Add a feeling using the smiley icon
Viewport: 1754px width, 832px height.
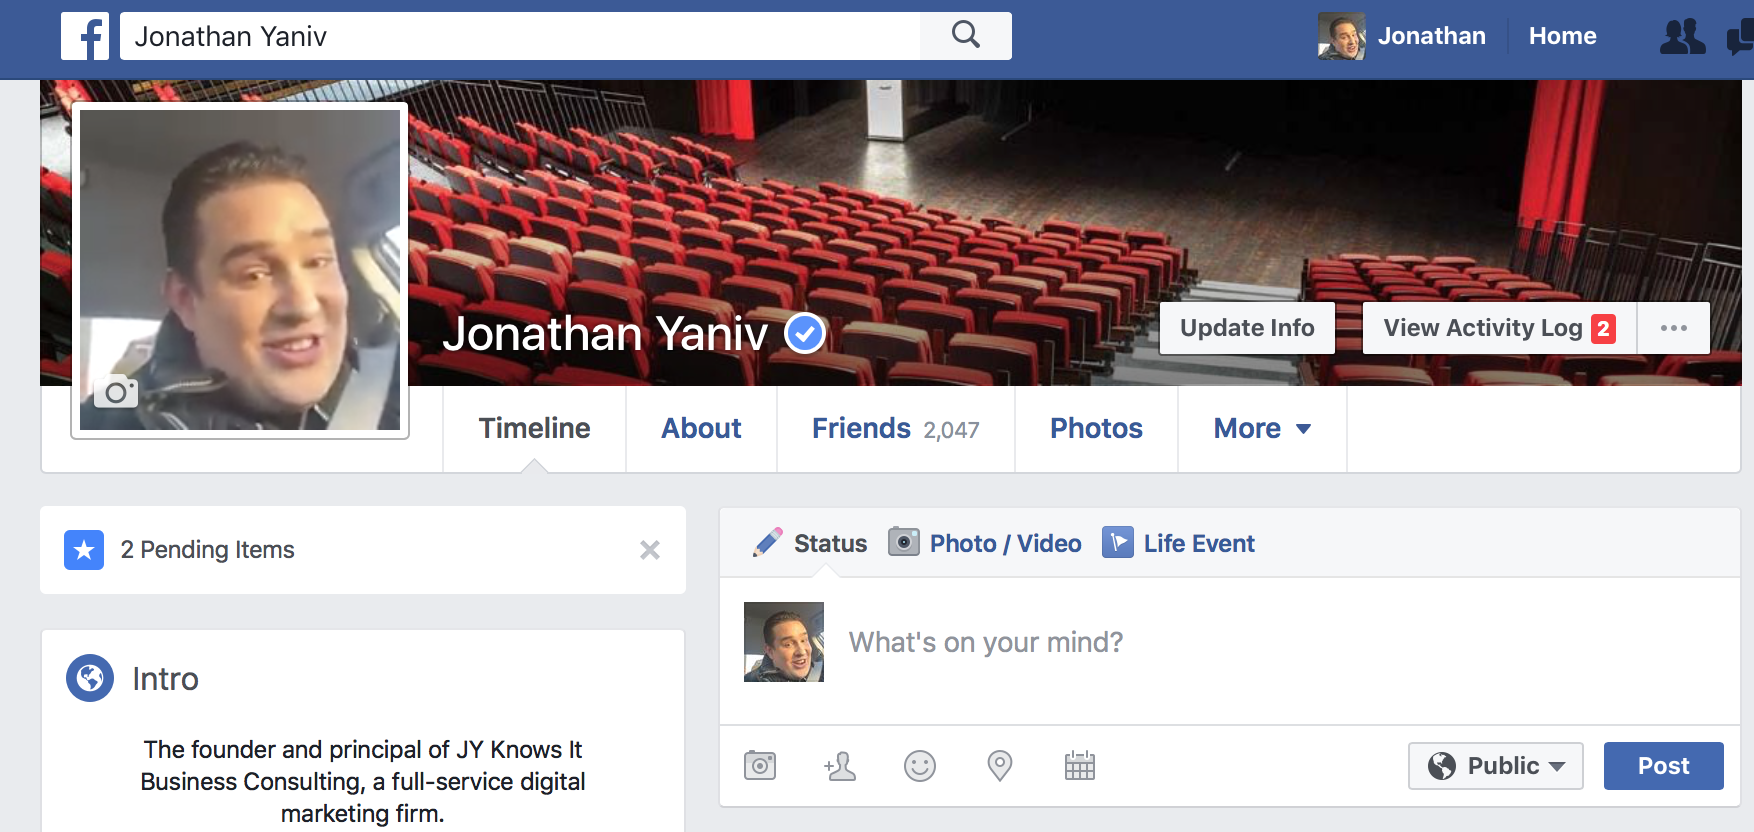click(x=920, y=766)
